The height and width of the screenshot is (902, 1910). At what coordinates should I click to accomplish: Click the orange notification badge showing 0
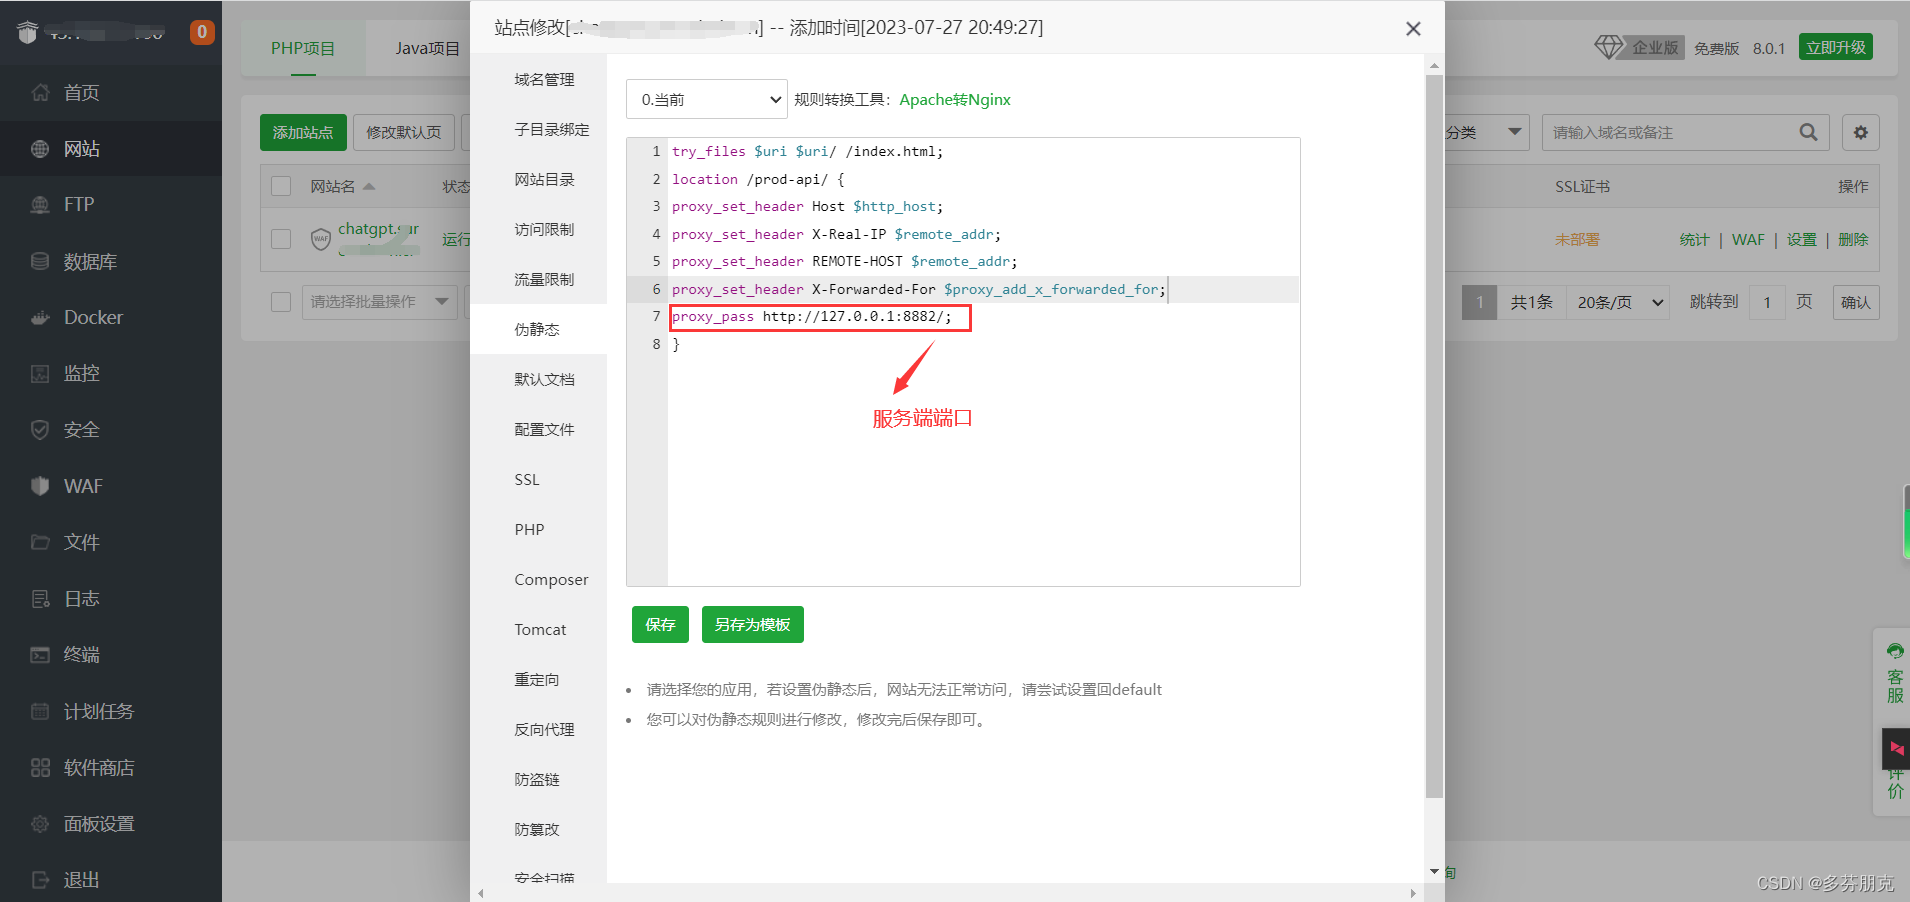tap(202, 32)
